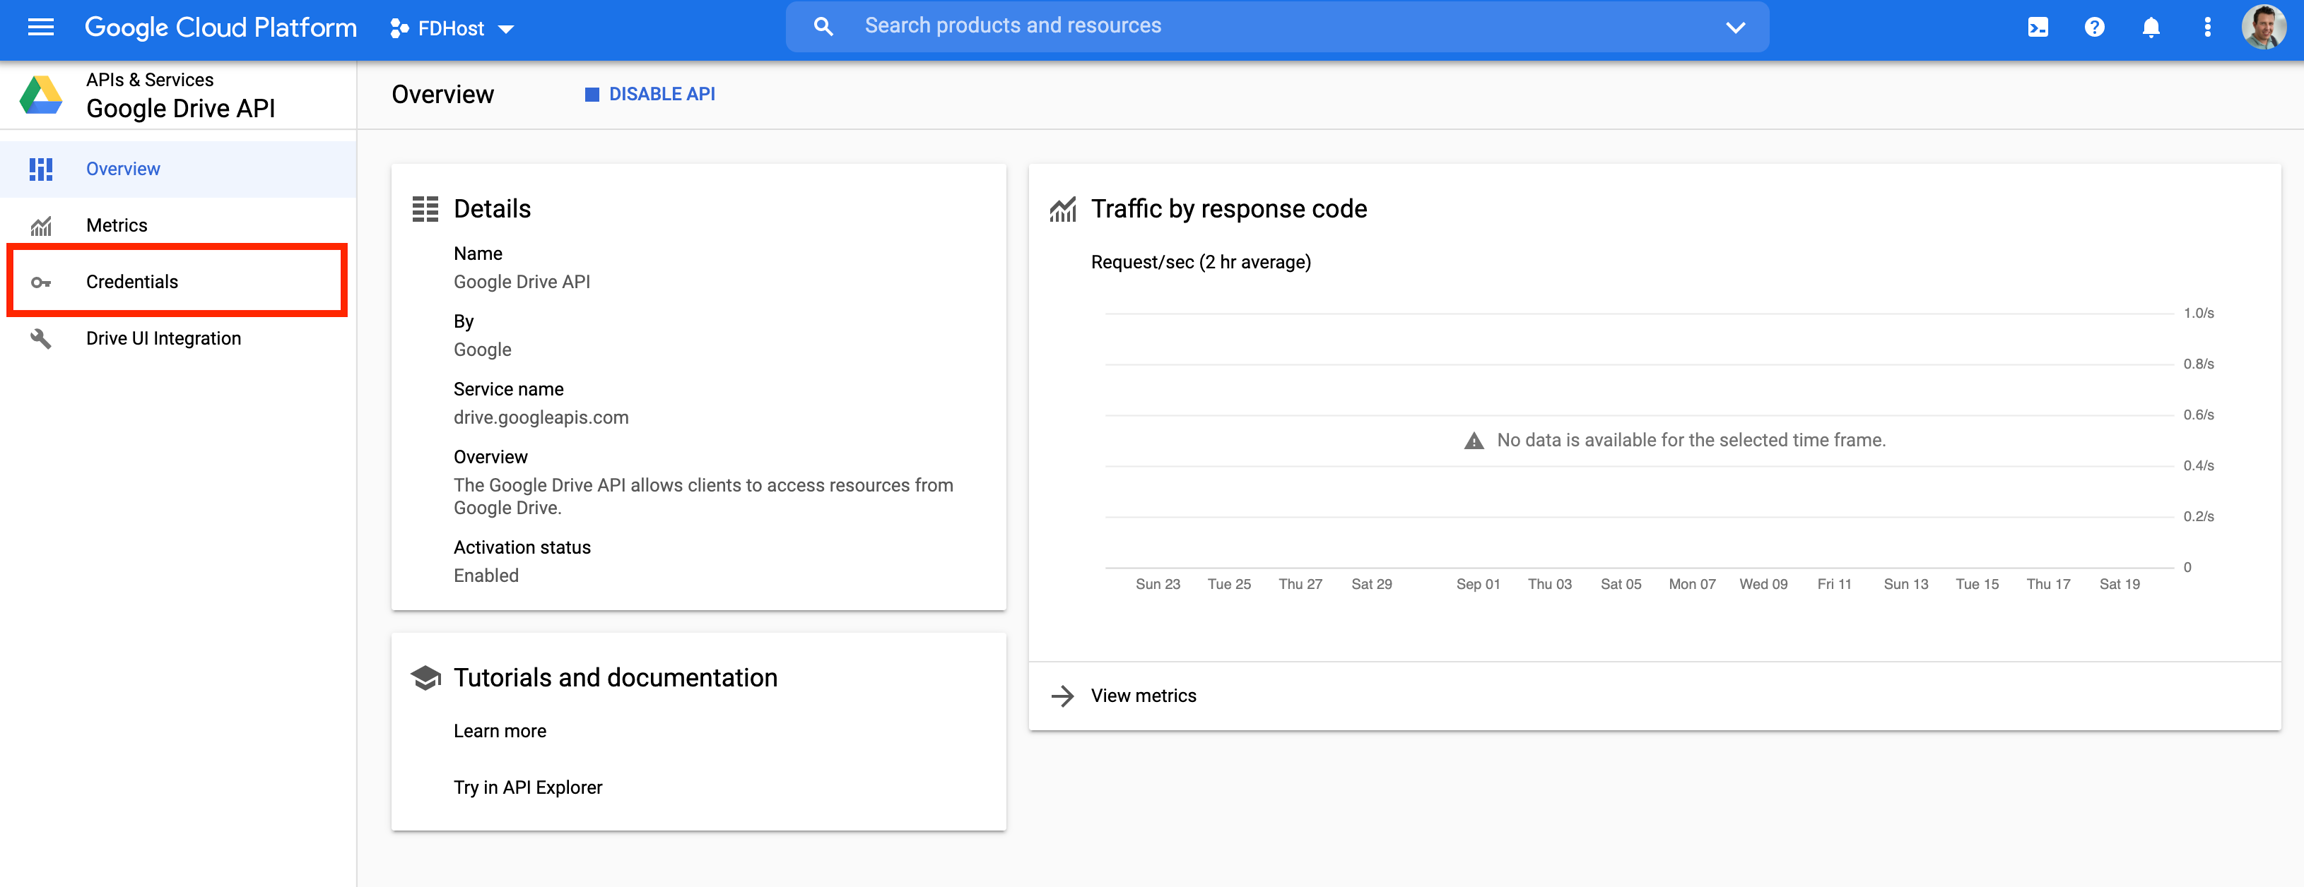The height and width of the screenshot is (887, 2304).
Task: Open the hamburger navigation menu
Action: tap(41, 27)
